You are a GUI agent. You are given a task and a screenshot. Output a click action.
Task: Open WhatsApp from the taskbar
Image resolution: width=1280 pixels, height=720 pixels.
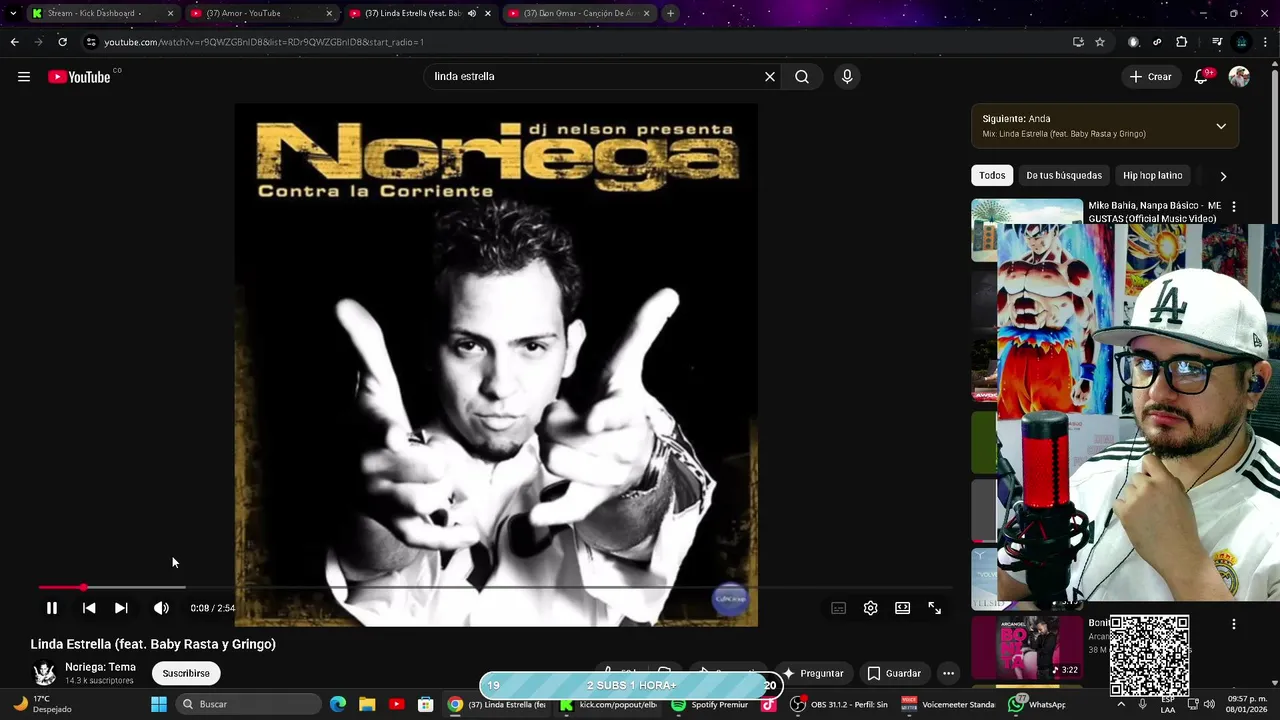pyautogui.click(x=1036, y=704)
